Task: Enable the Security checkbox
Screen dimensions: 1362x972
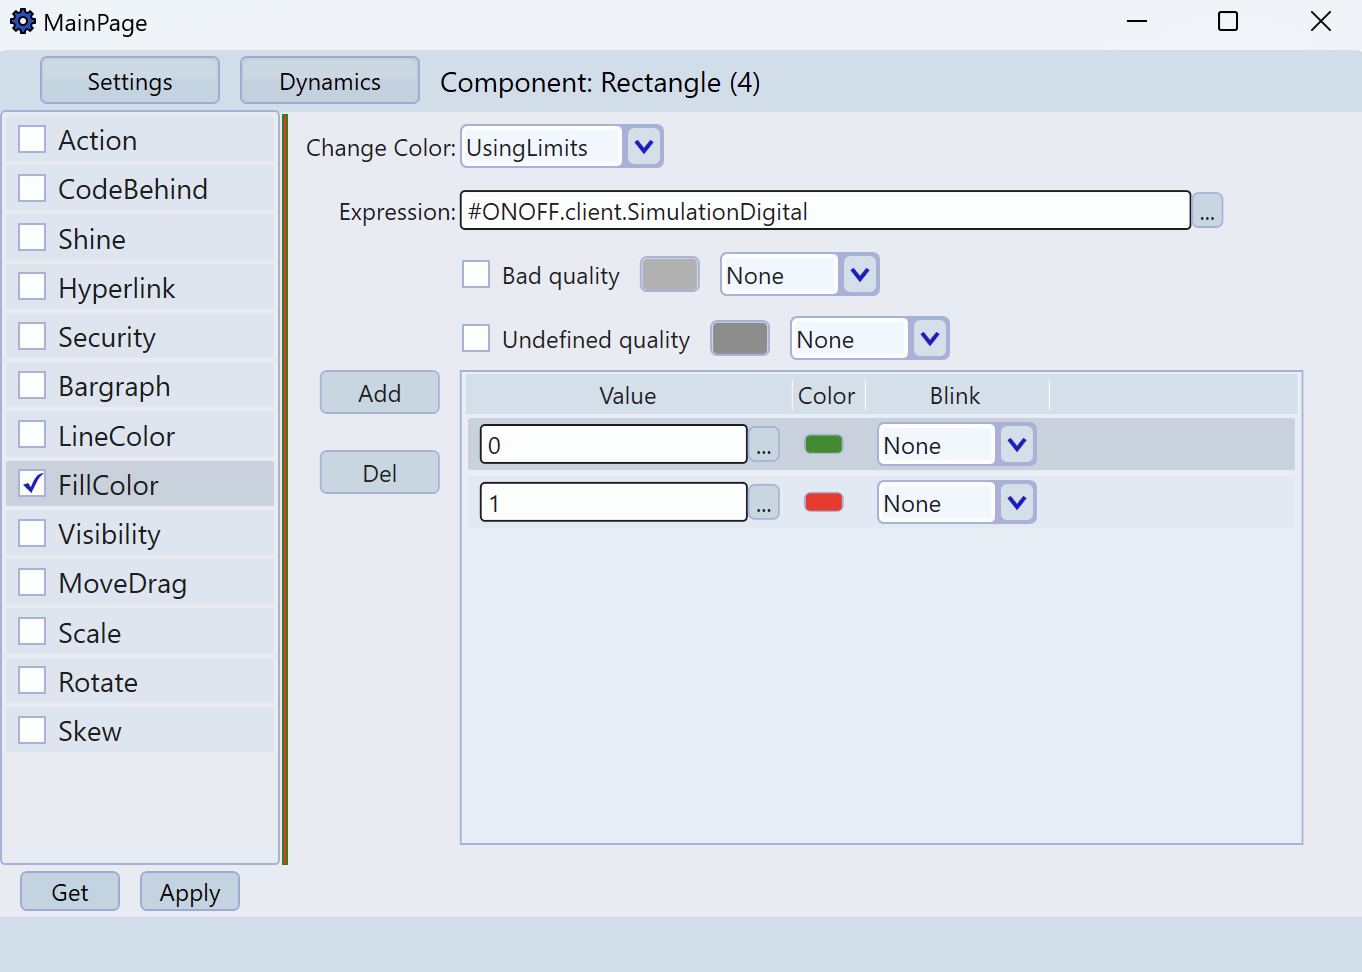Action: pos(32,336)
